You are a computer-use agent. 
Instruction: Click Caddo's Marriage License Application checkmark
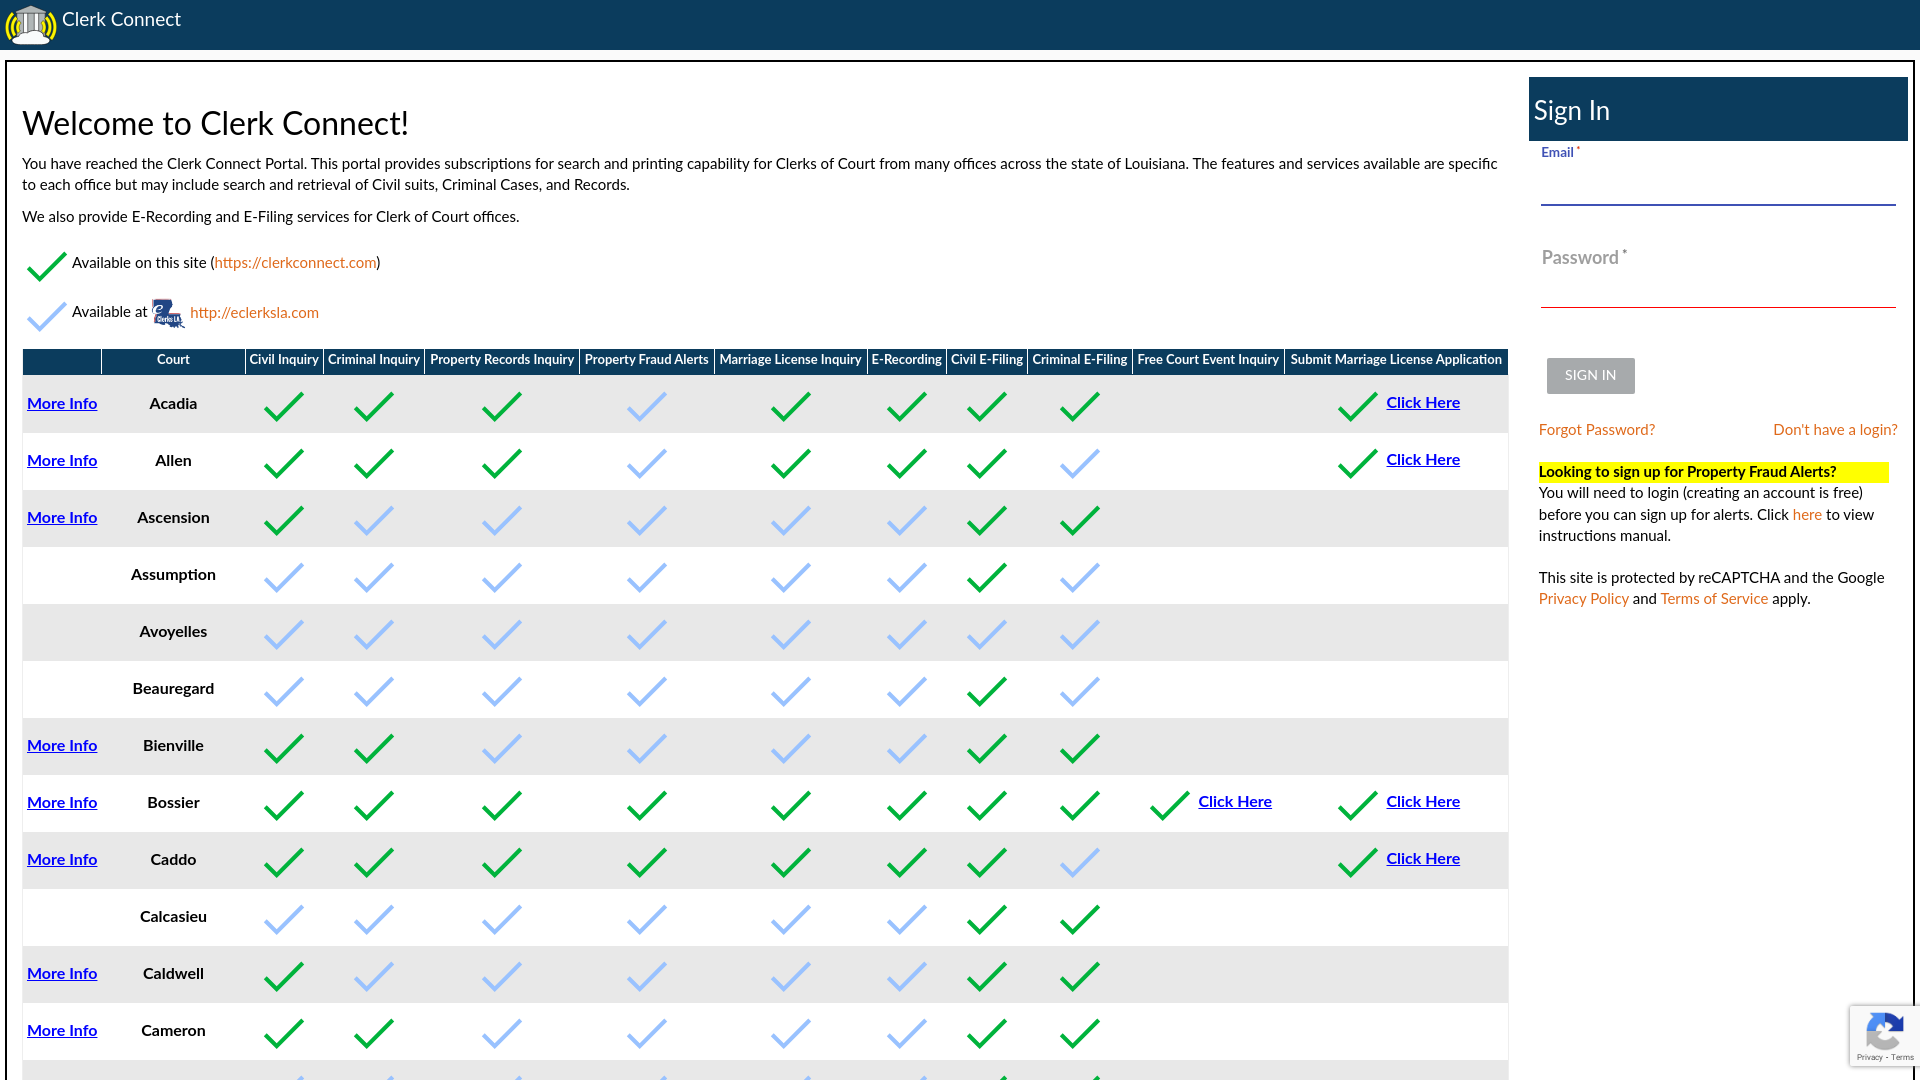1358,862
